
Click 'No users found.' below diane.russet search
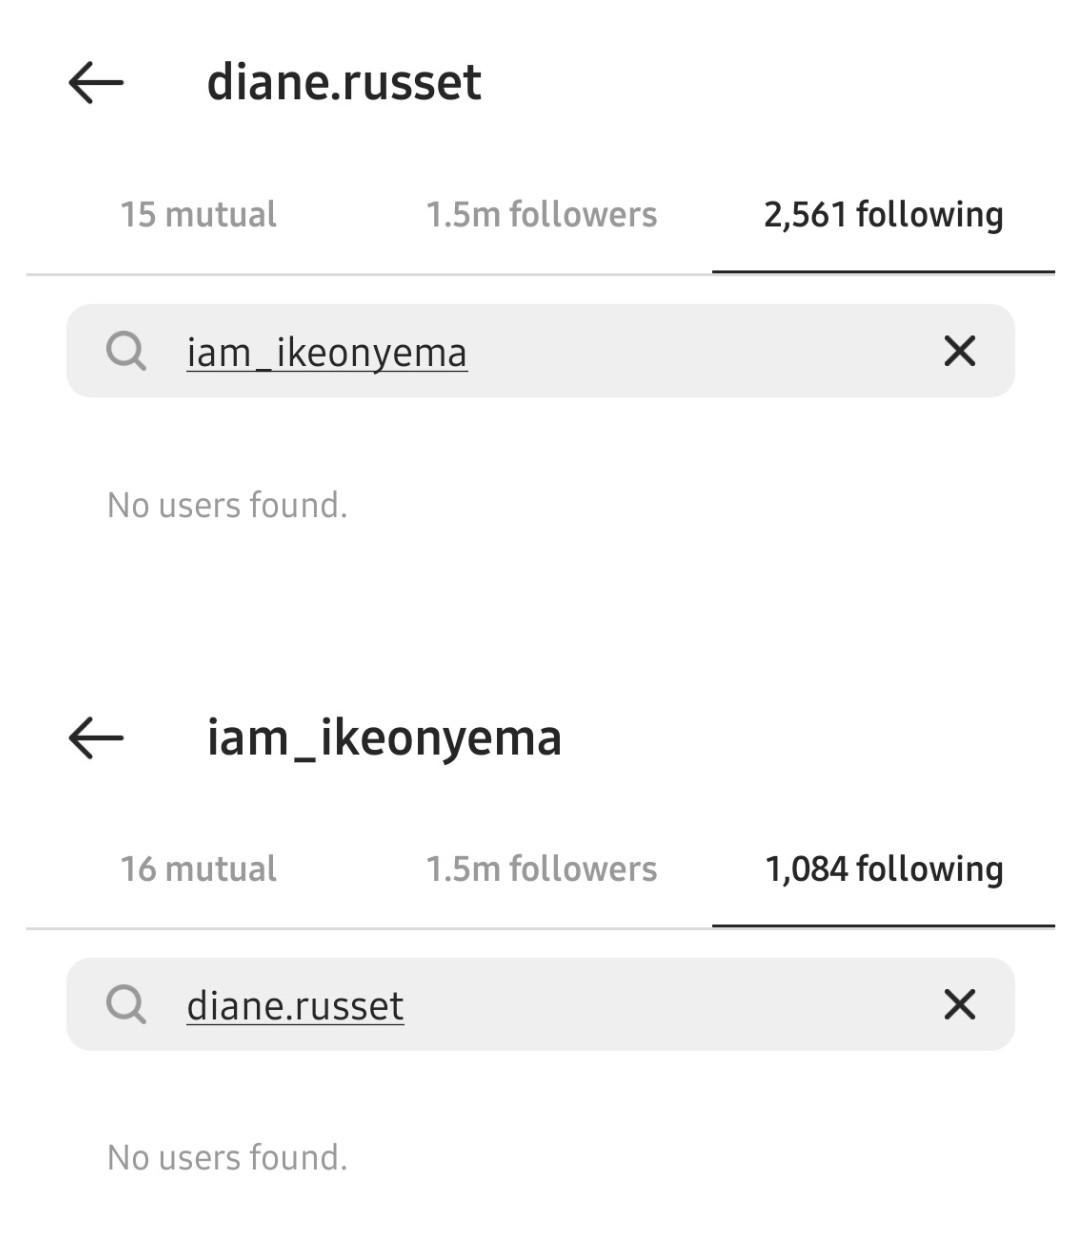[227, 1157]
